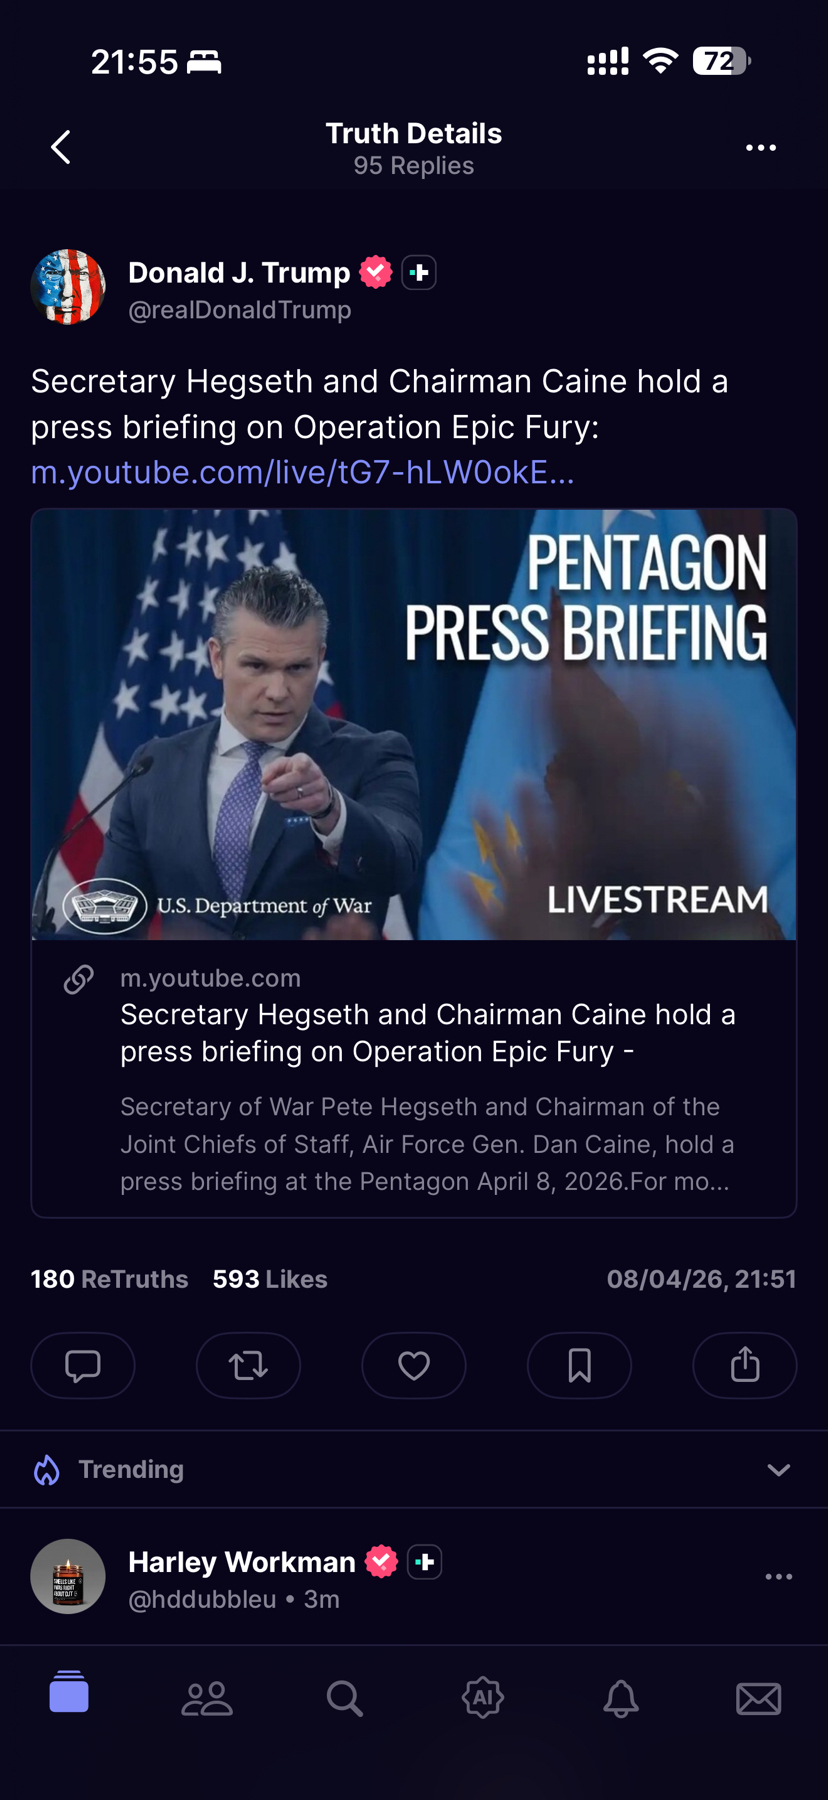Expand the Trending section chevron
Screen dimensions: 828x1800
point(779,1470)
